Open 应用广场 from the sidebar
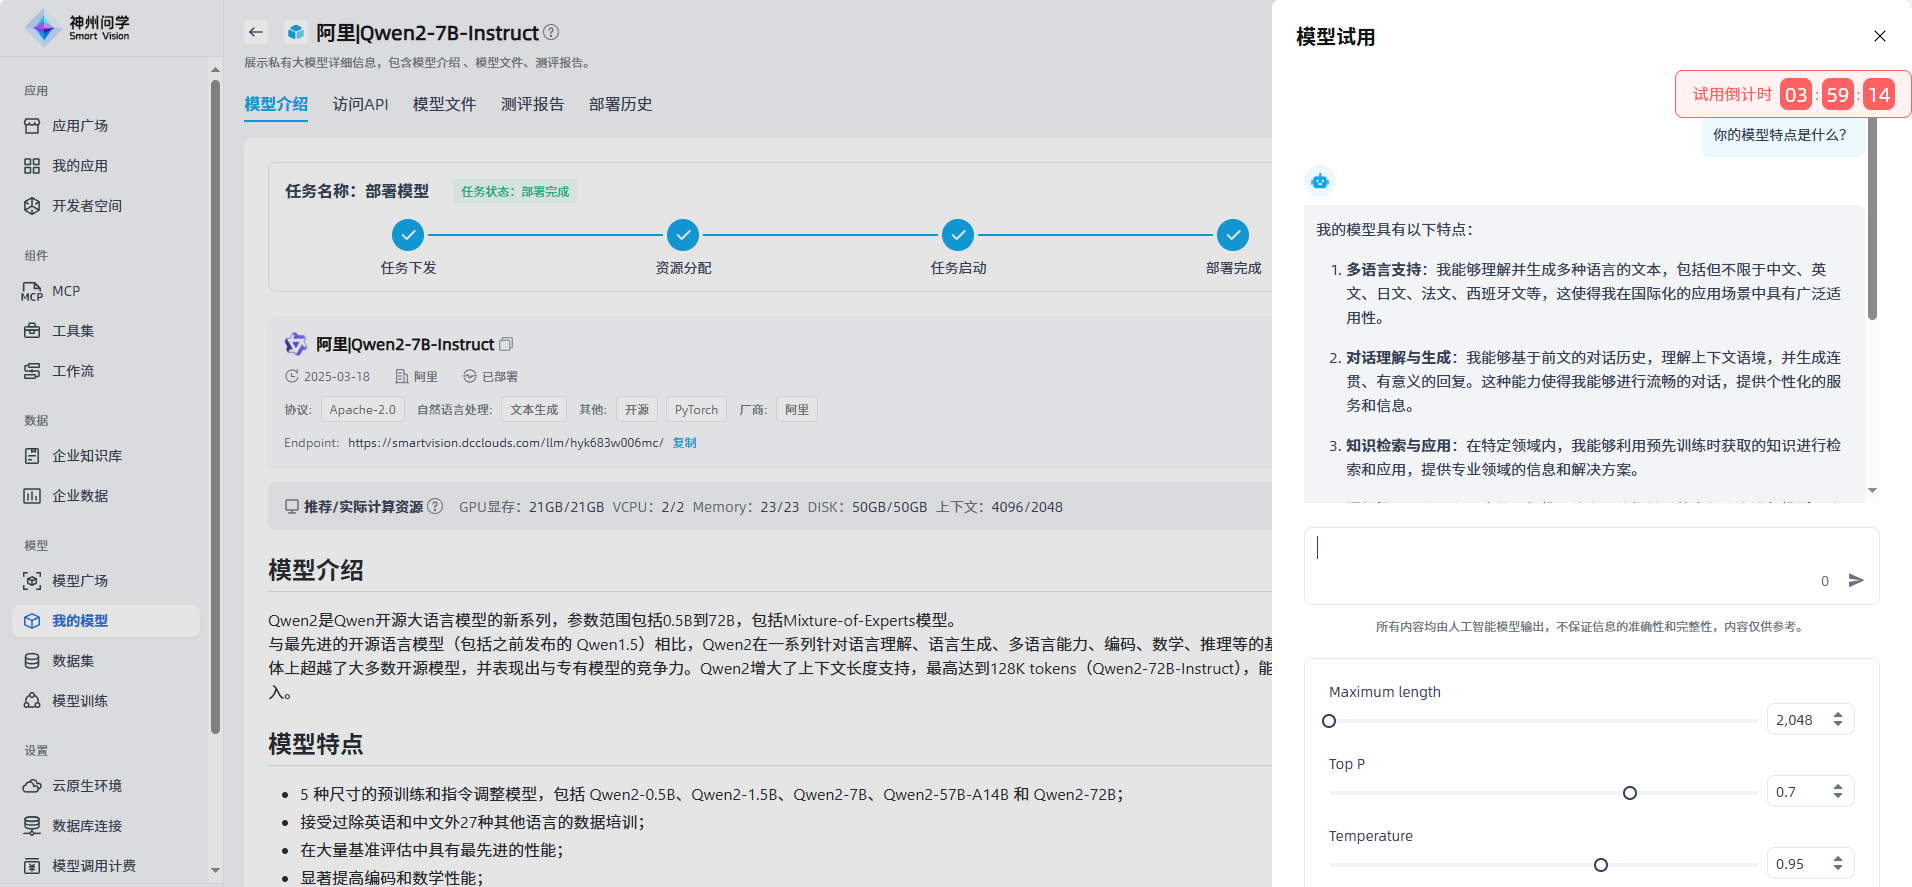This screenshot has width=1912, height=887. coord(80,126)
